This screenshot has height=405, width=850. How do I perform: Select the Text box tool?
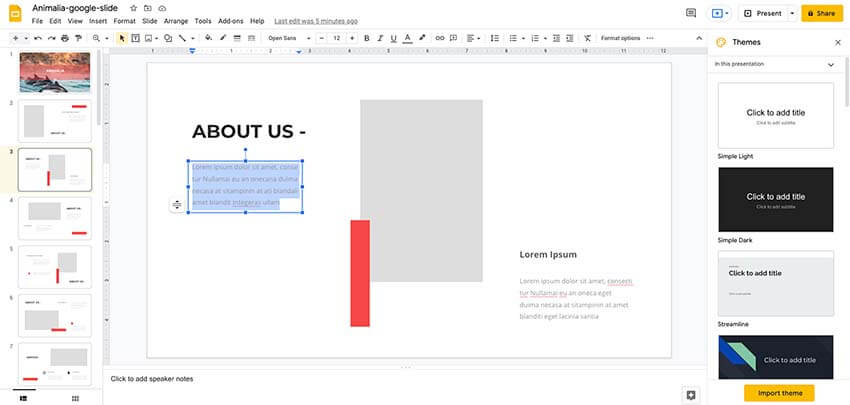135,38
